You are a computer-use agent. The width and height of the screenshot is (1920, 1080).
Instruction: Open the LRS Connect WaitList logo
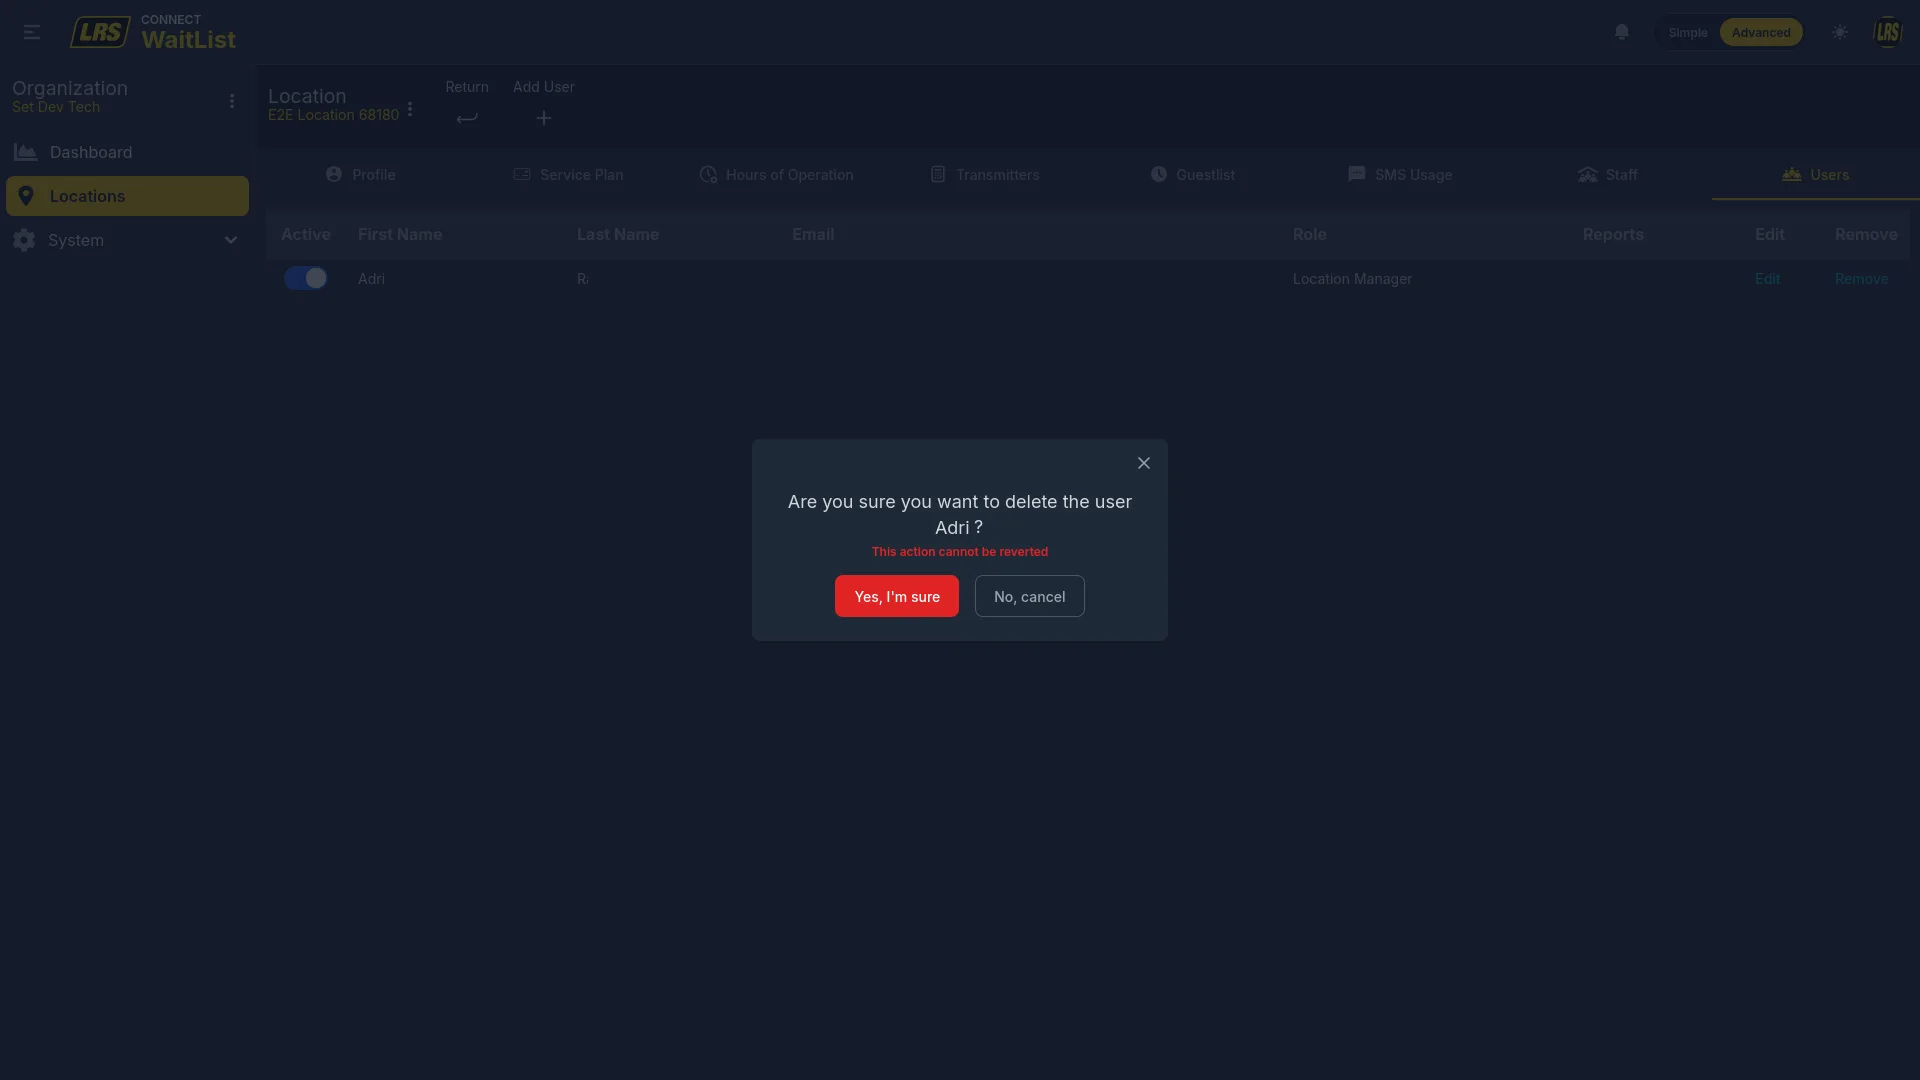(153, 32)
